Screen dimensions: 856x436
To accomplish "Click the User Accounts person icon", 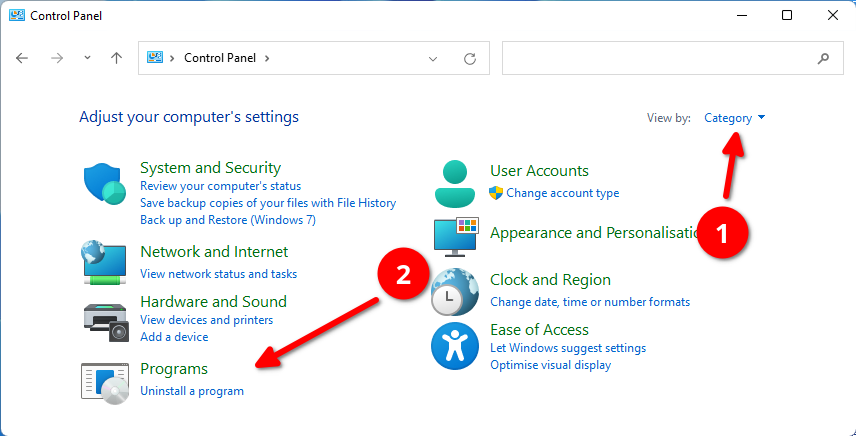I will 457,181.
